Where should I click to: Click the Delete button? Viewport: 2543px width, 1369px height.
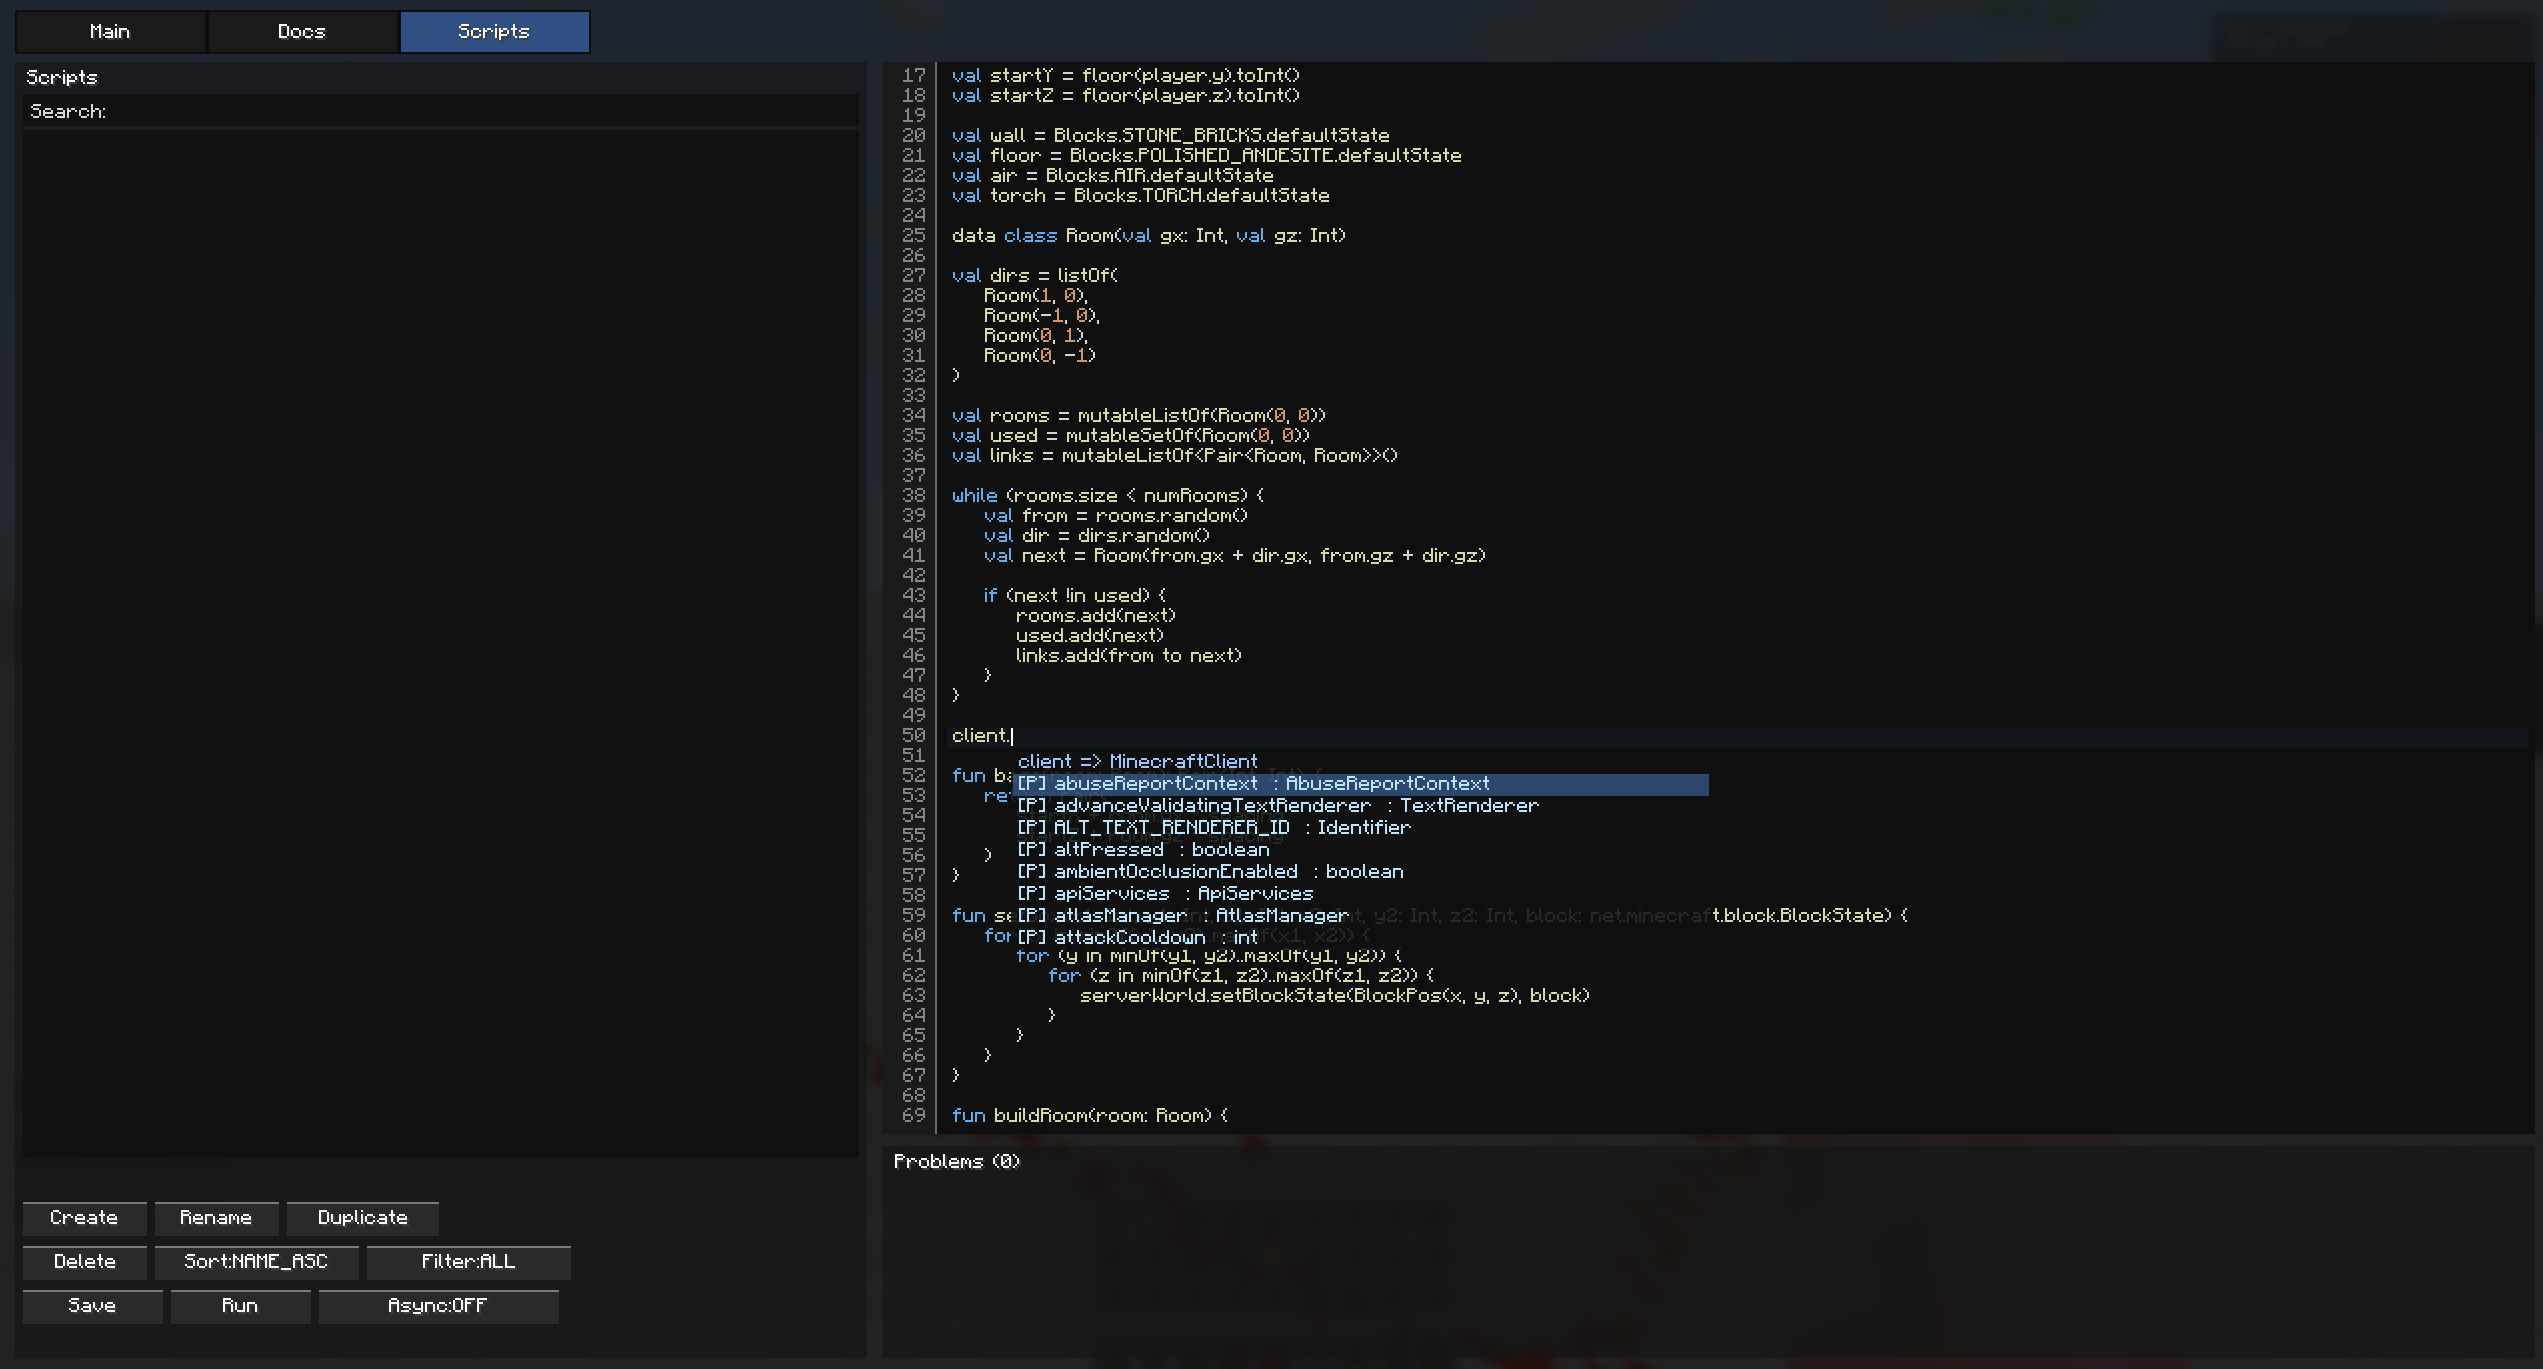pos(84,1261)
